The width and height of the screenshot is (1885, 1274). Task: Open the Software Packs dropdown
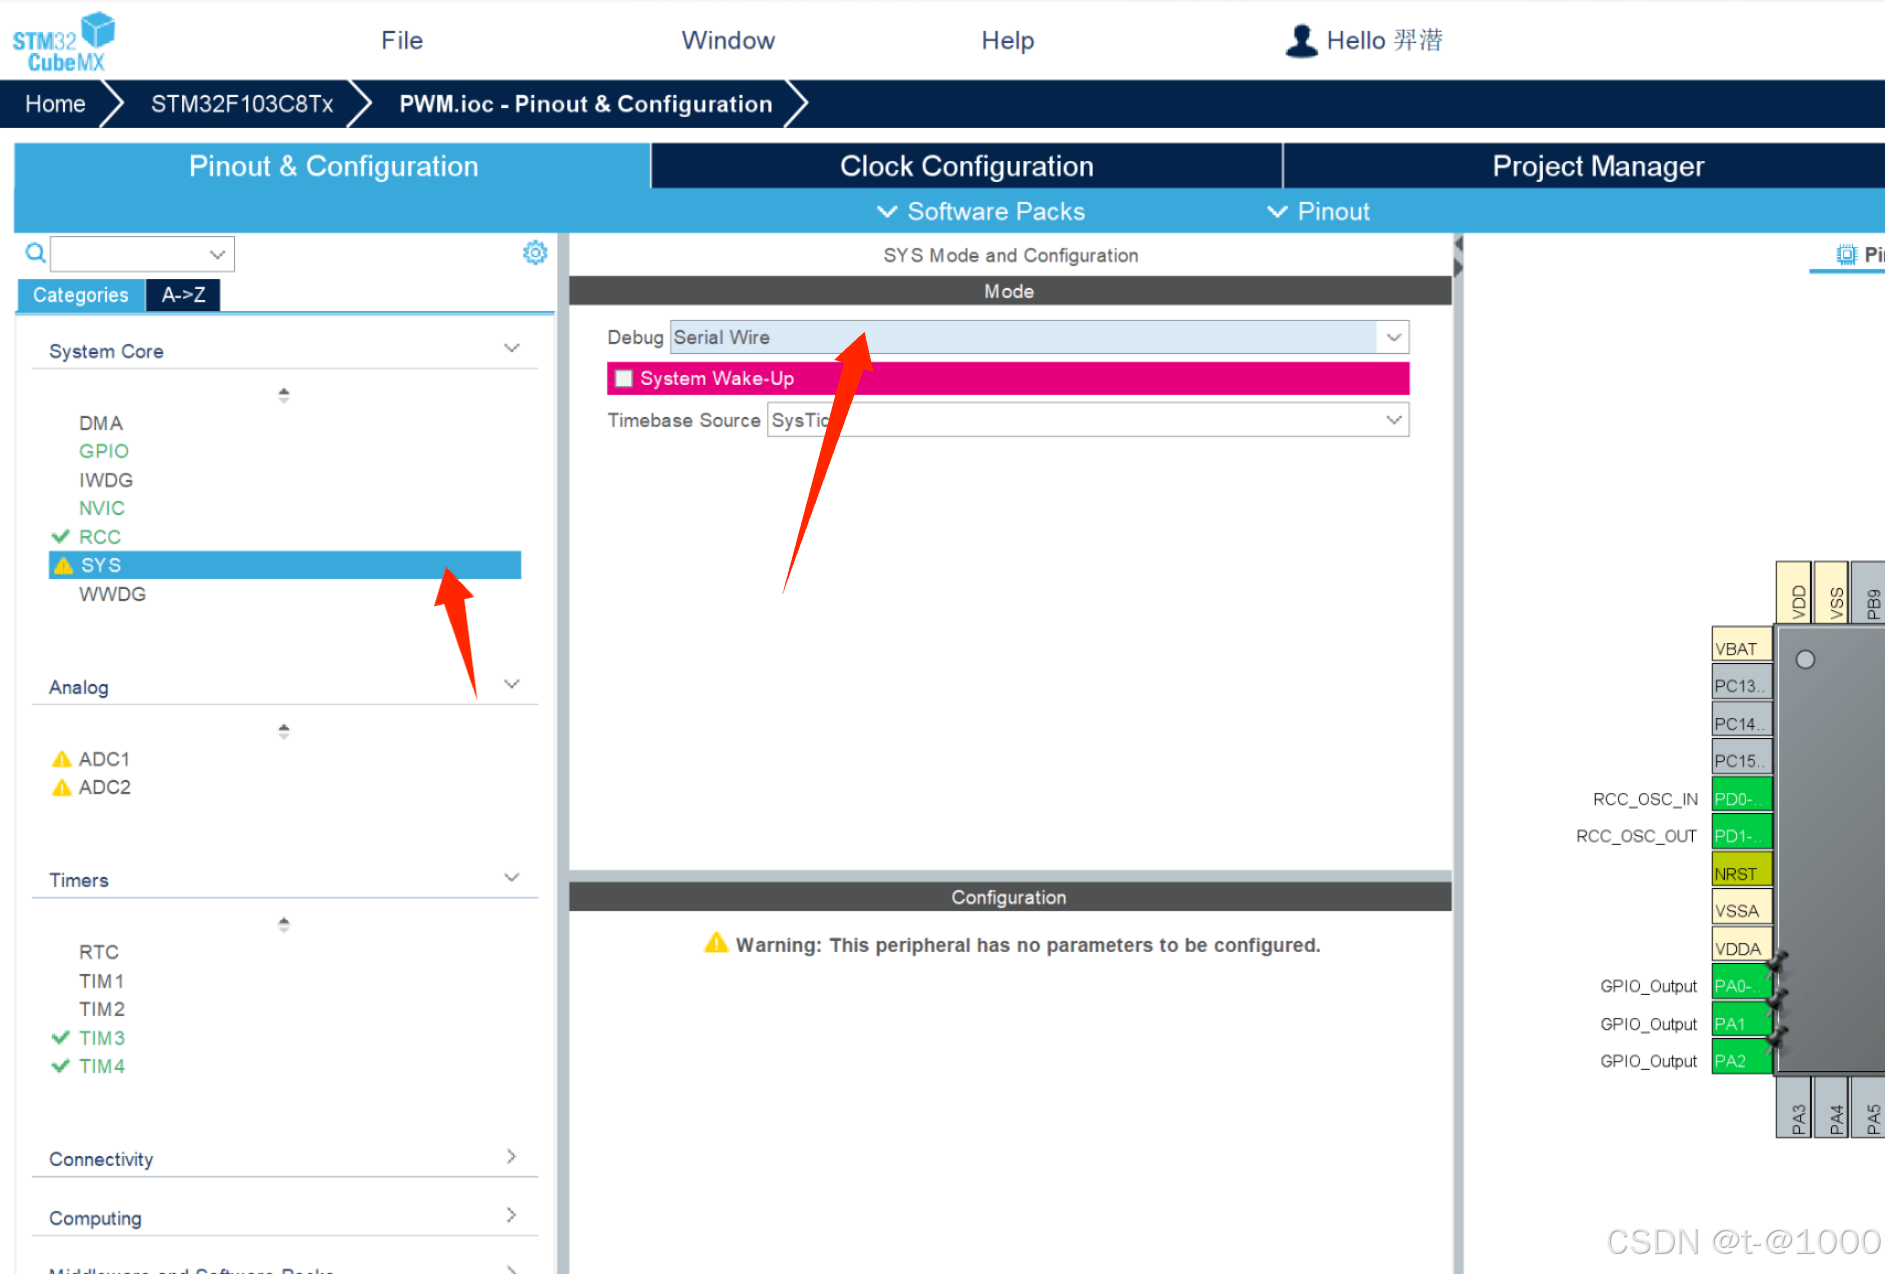tap(981, 212)
